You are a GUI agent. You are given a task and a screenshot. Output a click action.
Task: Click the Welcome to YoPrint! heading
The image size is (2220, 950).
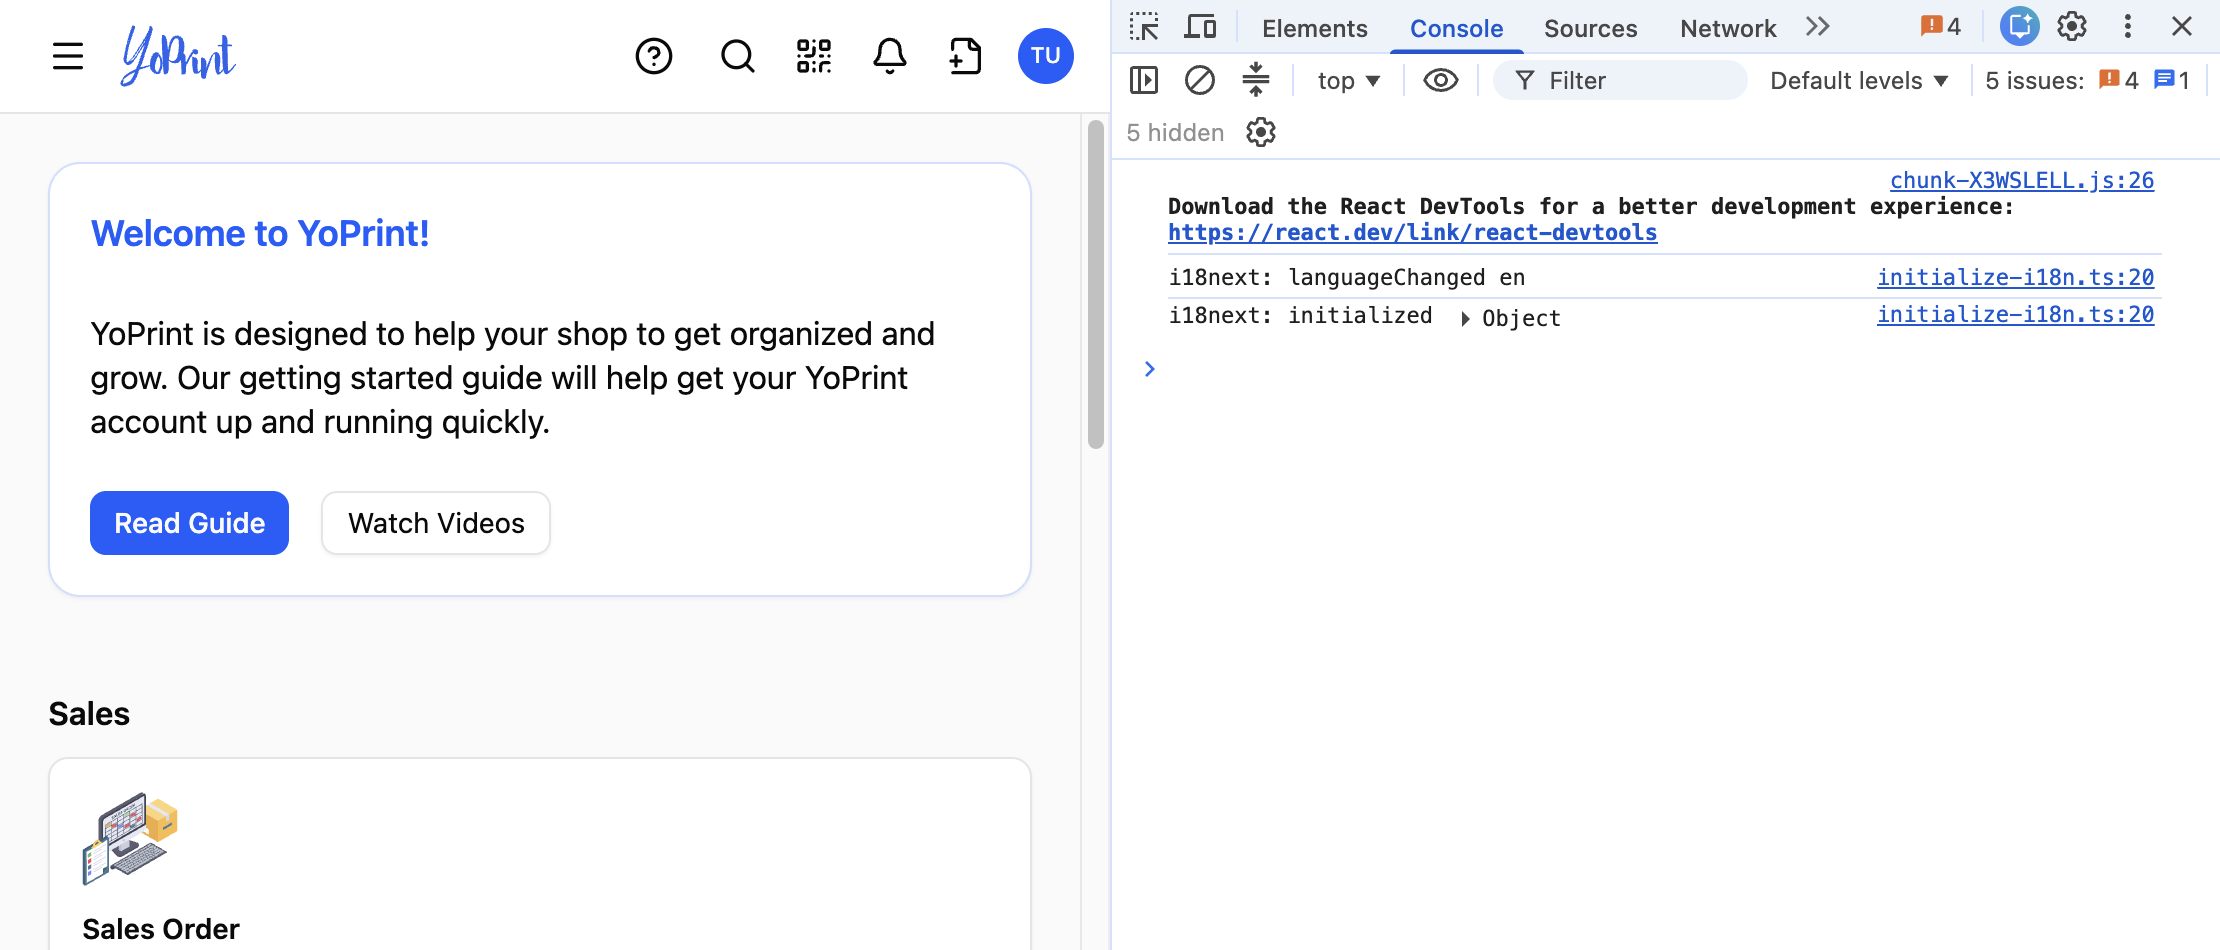coord(260,233)
